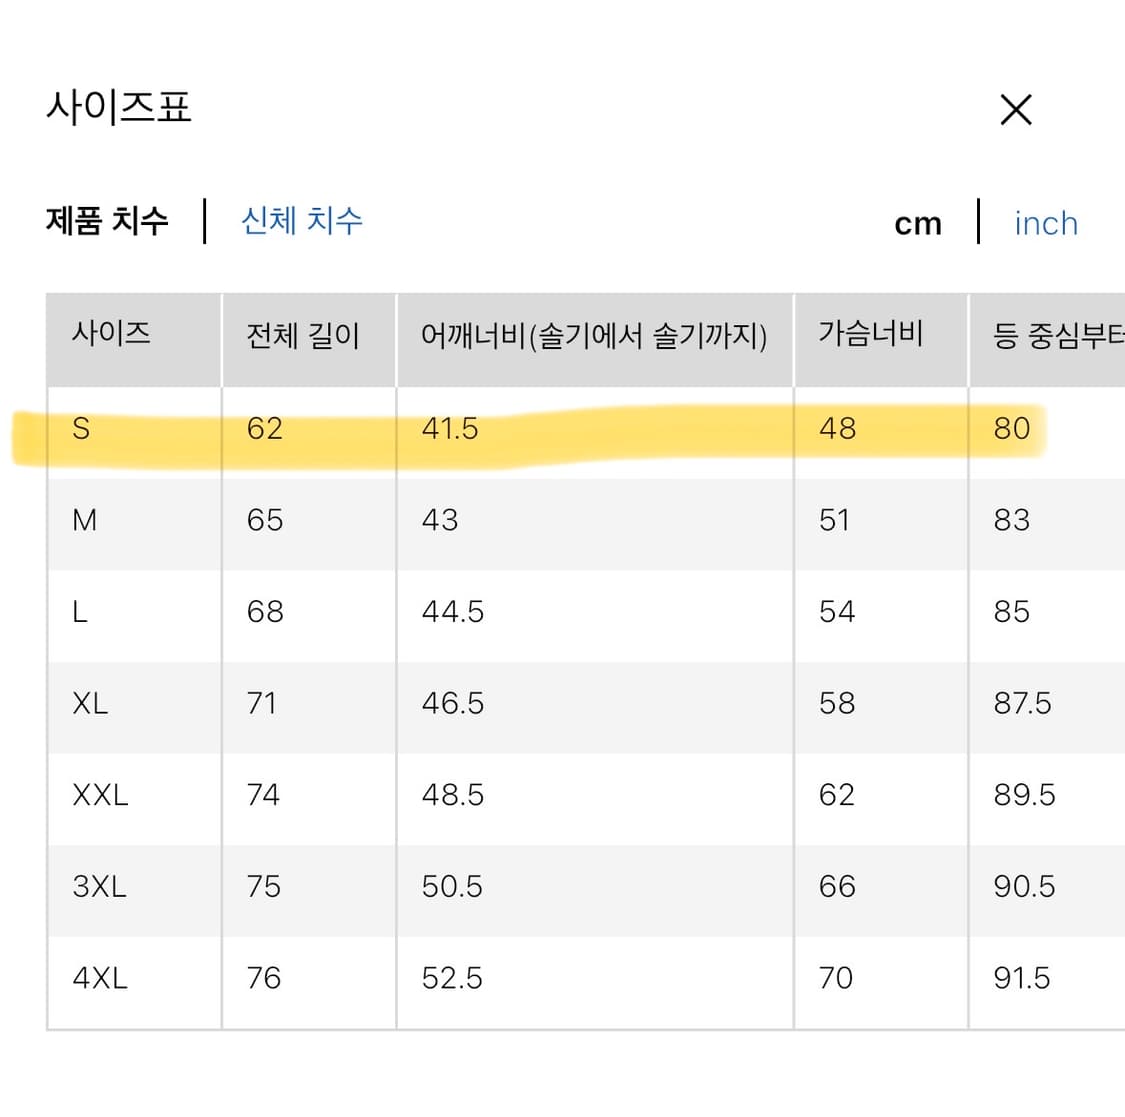Image resolution: width=1125 pixels, height=1117 pixels.
Task: Click the XL size row
Action: coord(91,703)
